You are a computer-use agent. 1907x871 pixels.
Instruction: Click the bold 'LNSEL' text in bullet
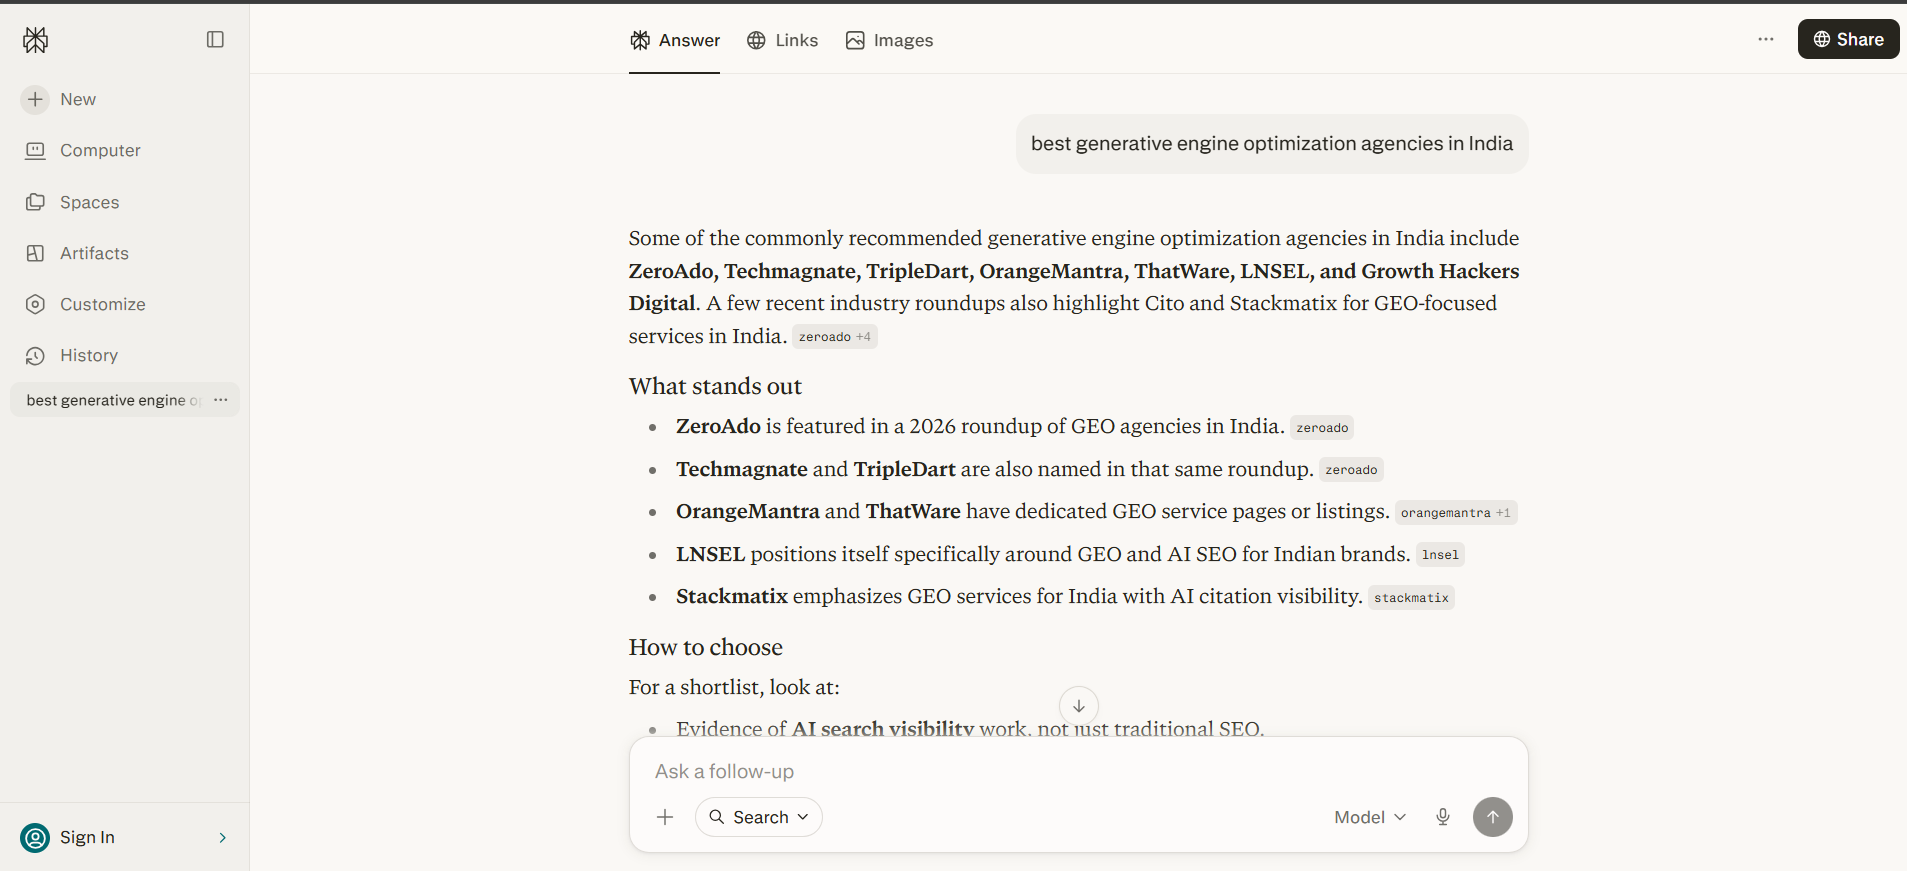[x=711, y=554]
